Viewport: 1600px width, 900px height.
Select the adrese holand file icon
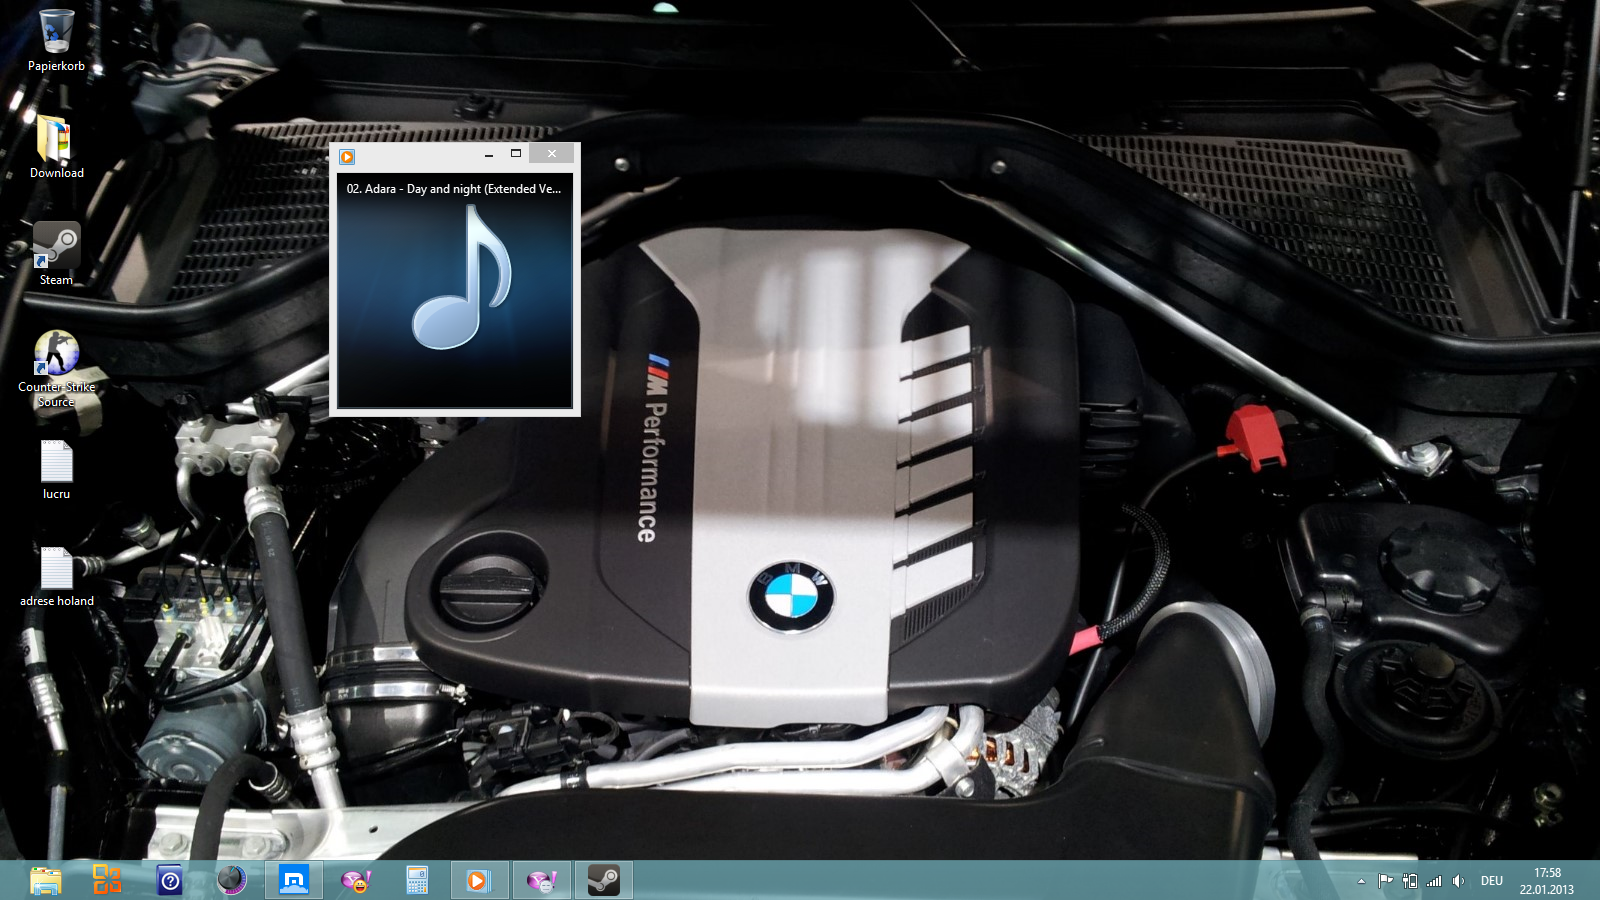pos(56,577)
